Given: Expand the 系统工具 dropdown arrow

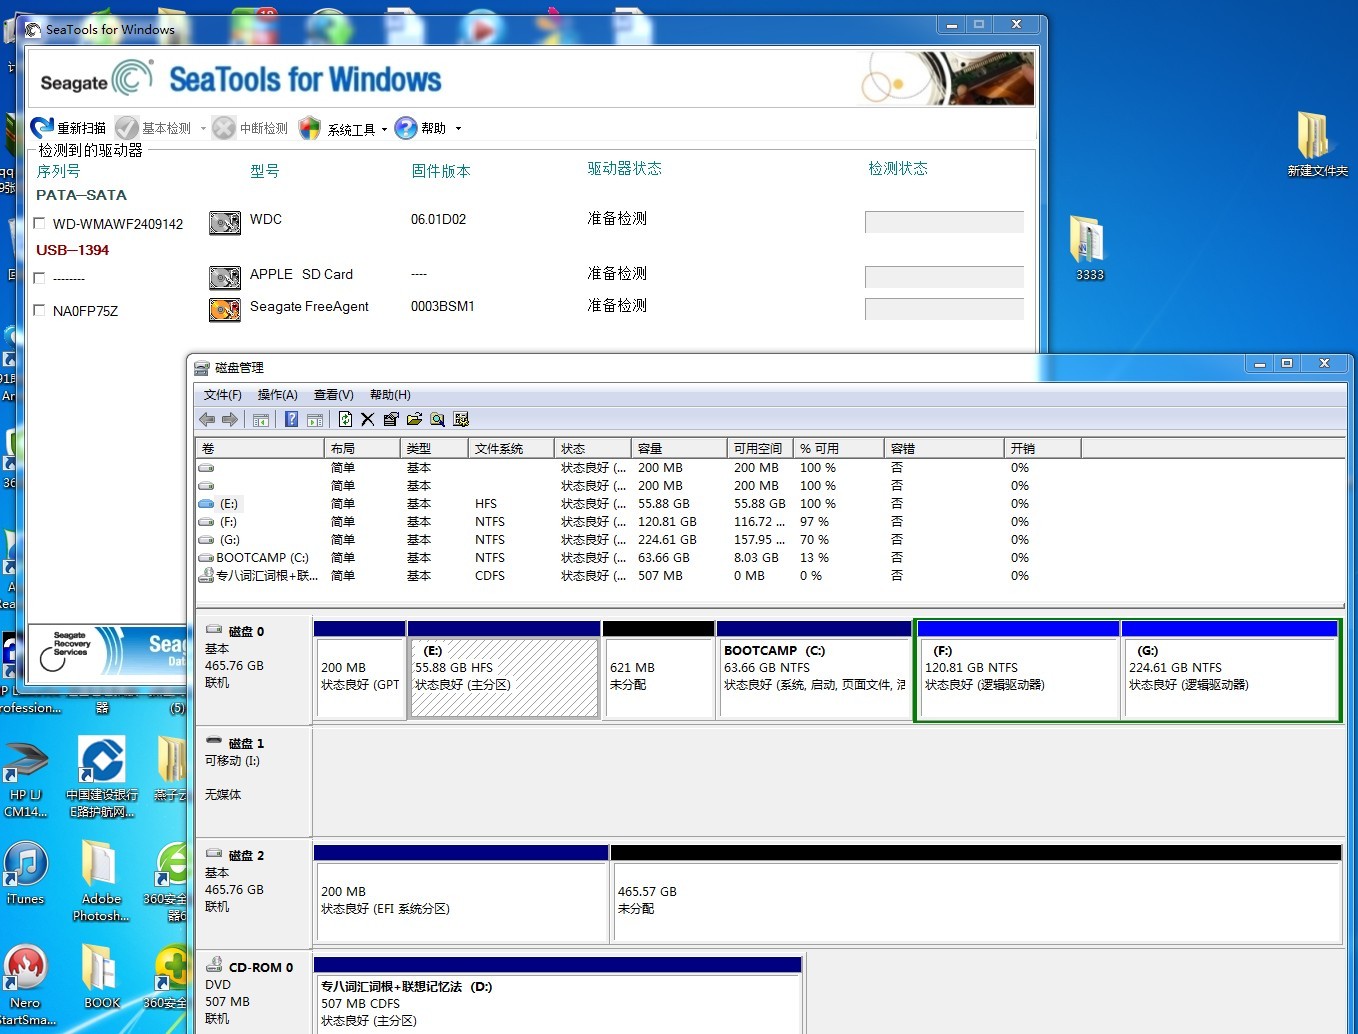Looking at the screenshot, I should (x=384, y=129).
